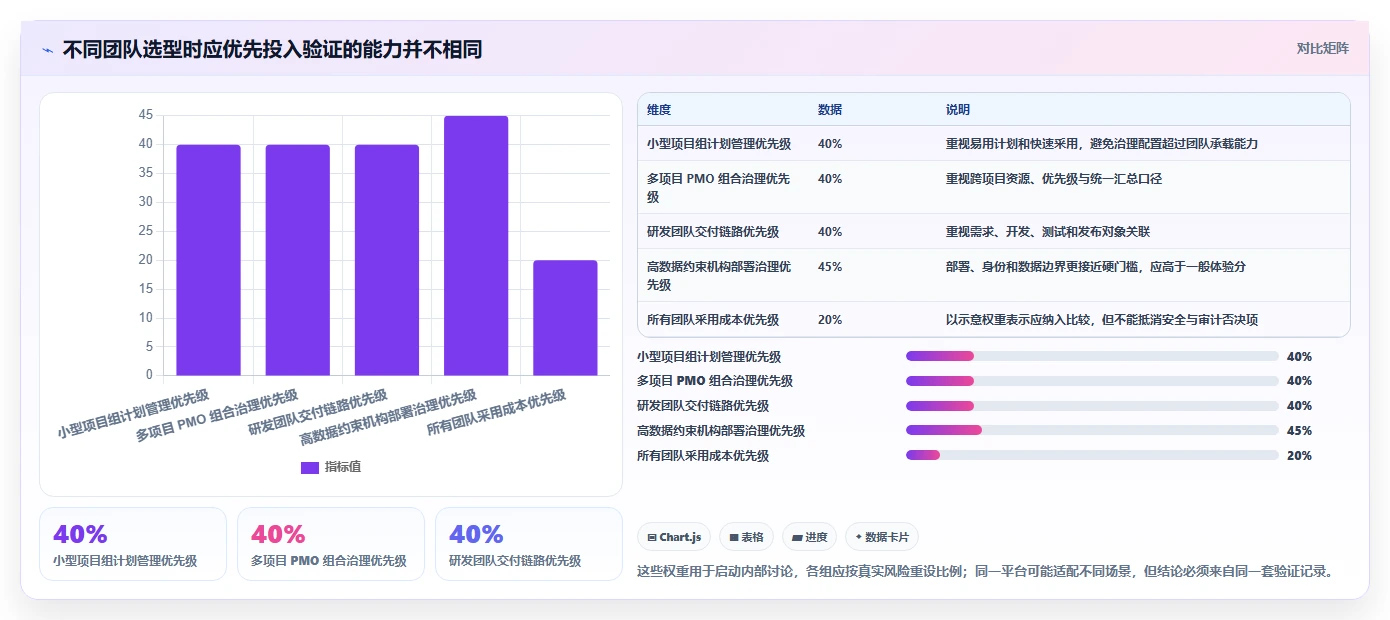This screenshot has height=620, width=1390.
Task: Click the 进度 chip
Action: 809,537
